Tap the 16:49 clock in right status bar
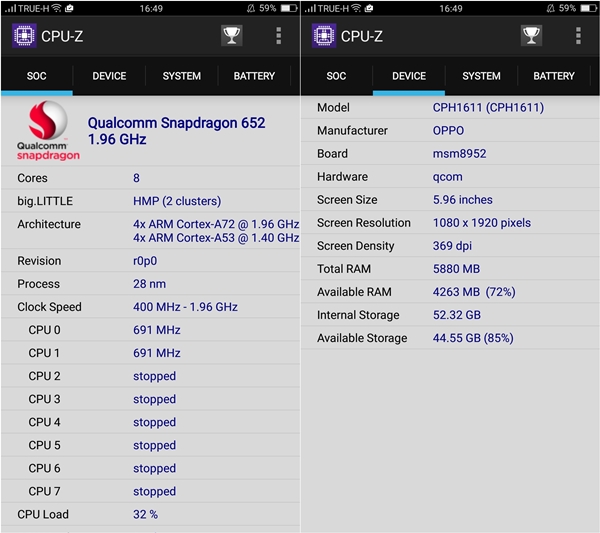Image resolution: width=600 pixels, height=533 pixels. coord(451,8)
